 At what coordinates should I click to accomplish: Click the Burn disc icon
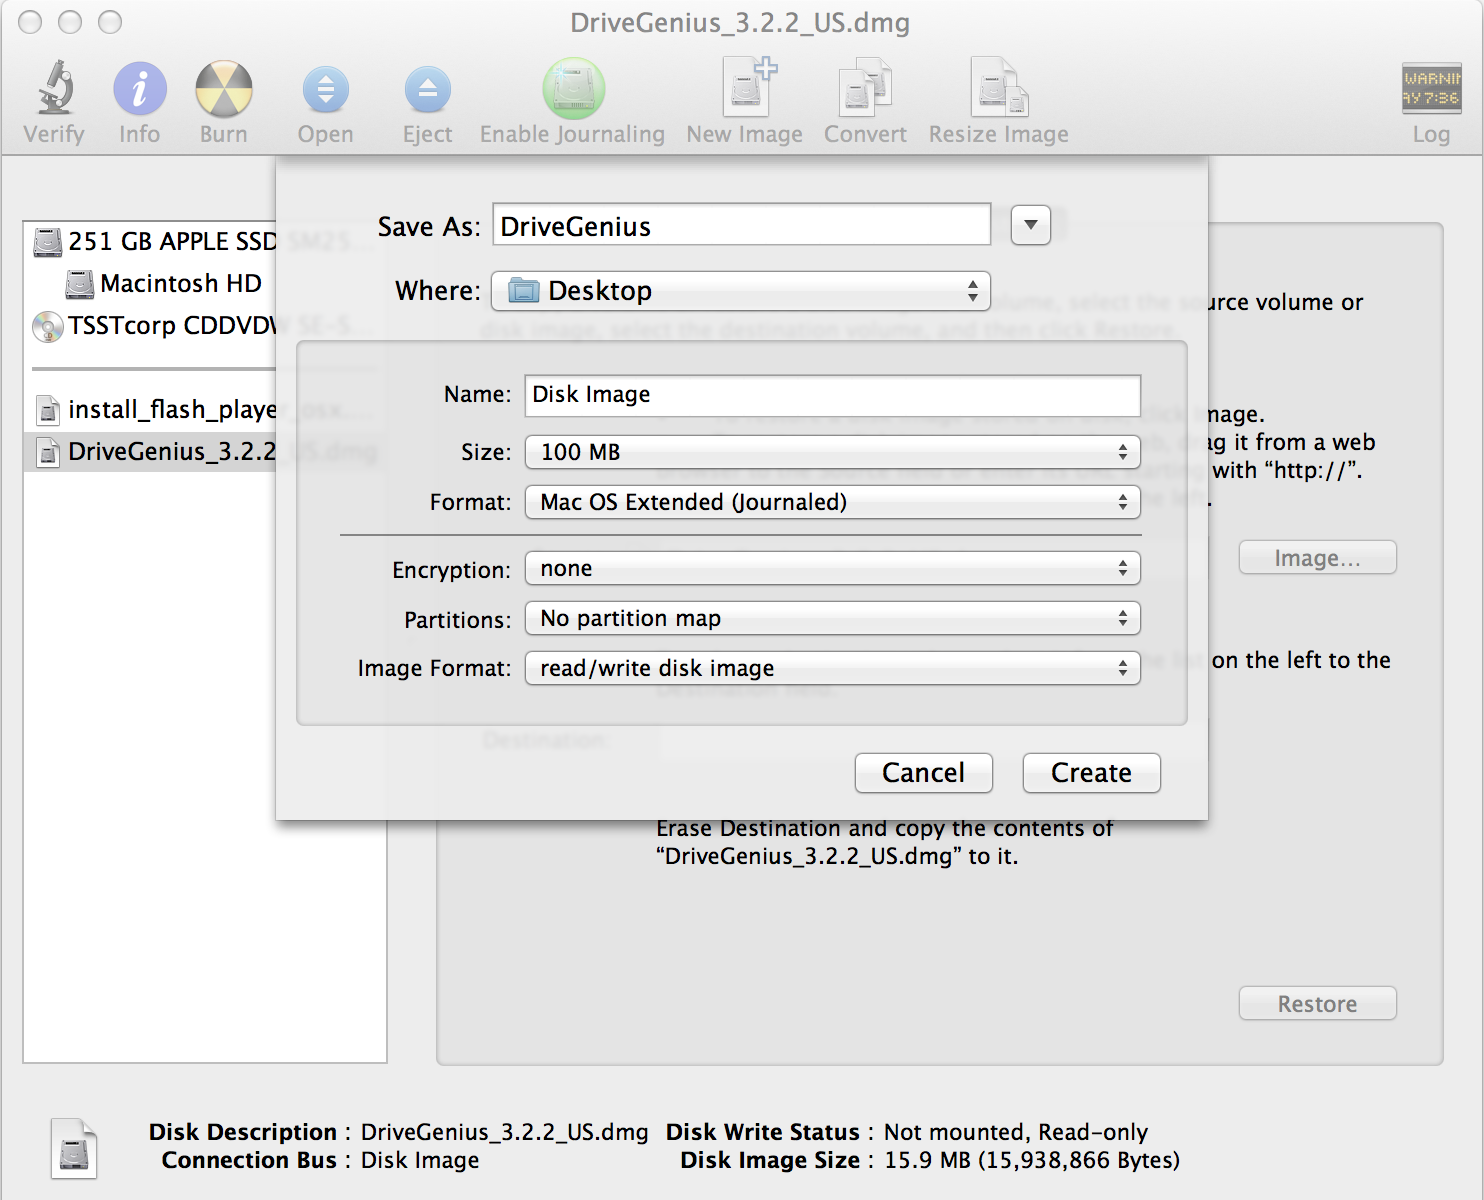point(224,88)
